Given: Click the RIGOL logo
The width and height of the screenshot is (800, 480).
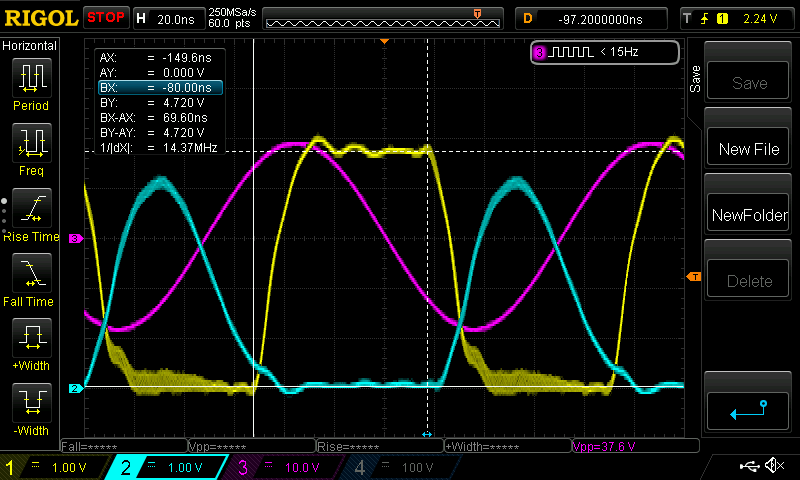Looking at the screenshot, I should [41, 18].
